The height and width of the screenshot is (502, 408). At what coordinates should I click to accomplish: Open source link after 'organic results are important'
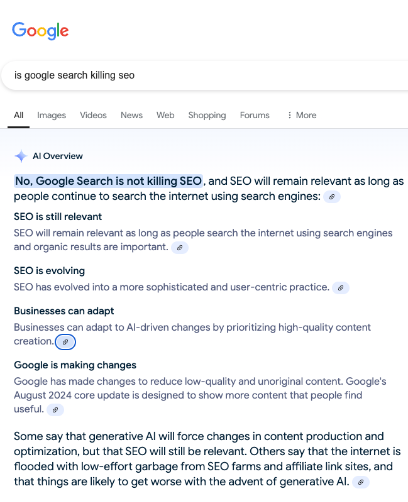point(180,248)
